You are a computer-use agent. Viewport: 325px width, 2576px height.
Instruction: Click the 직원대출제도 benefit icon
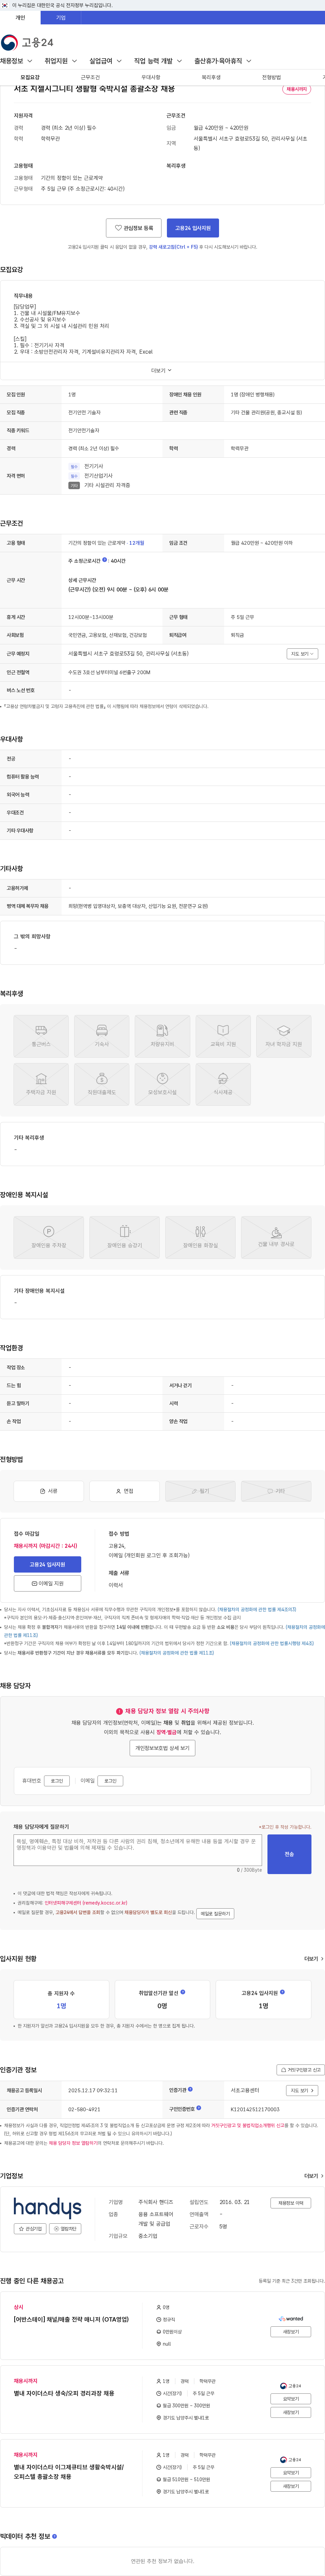102,1084
